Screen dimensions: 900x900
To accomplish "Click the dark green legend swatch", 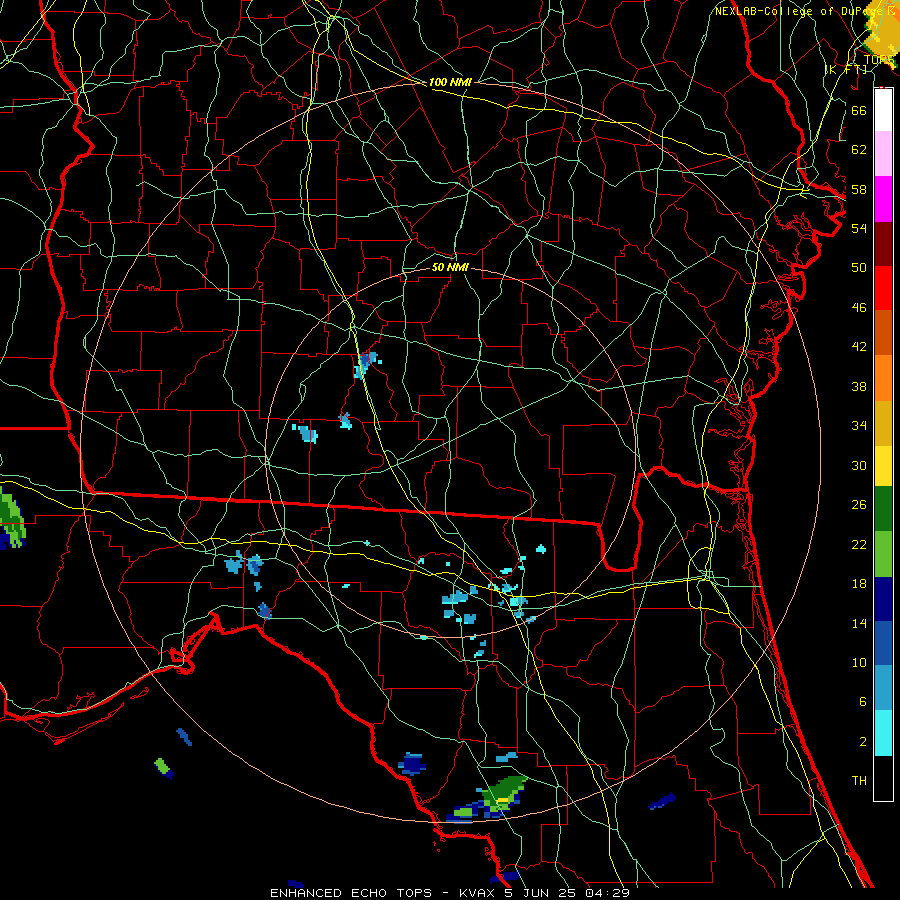I will 883,509.
